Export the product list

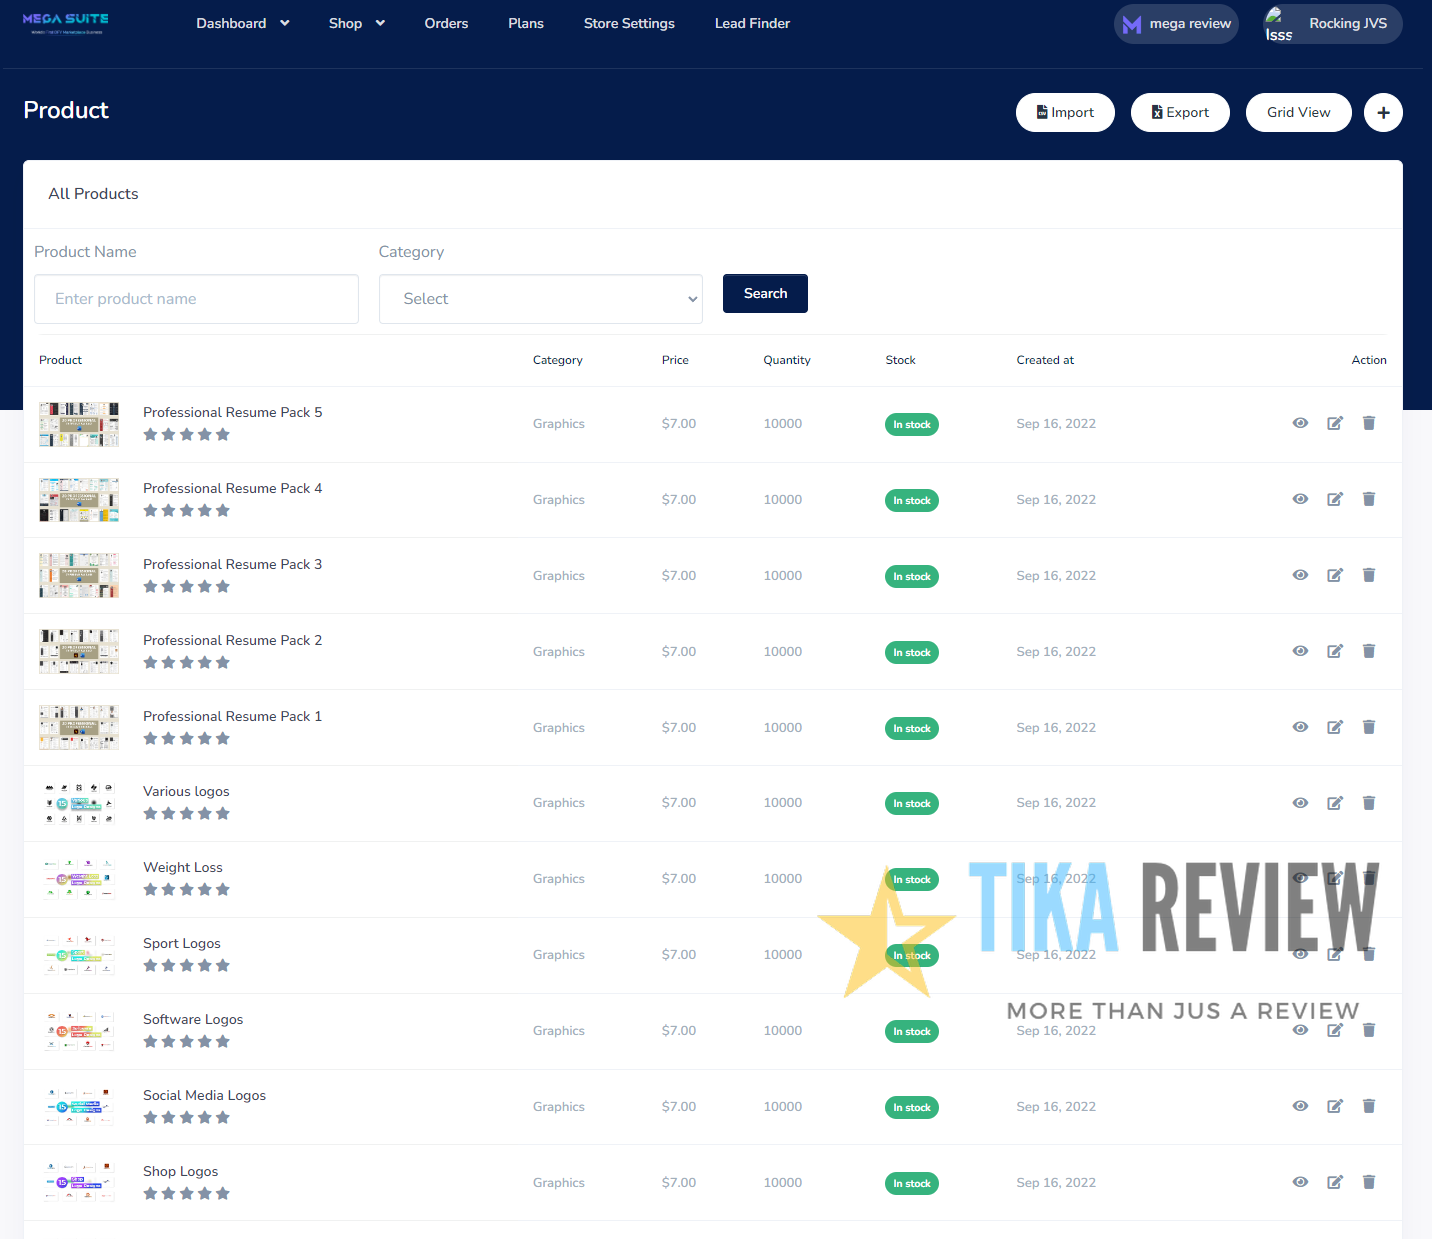(1180, 112)
